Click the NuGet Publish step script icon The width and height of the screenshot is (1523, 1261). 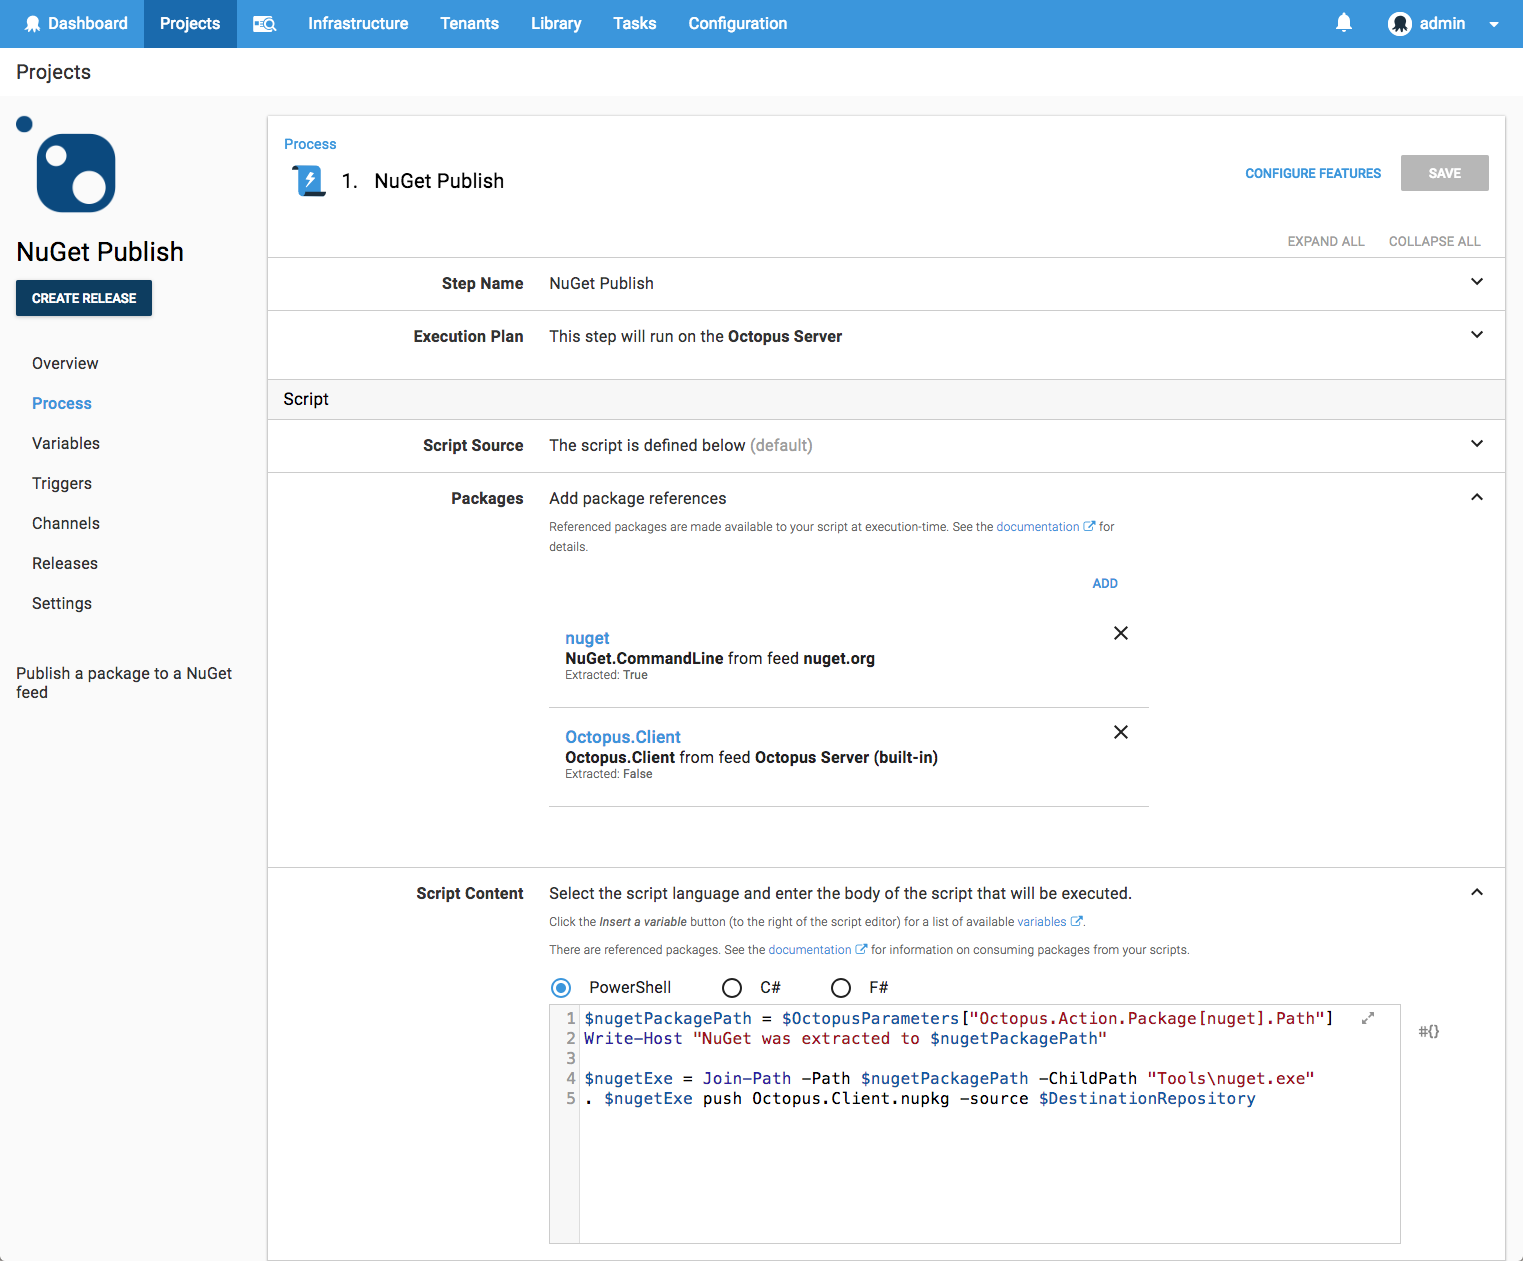[x=308, y=180]
